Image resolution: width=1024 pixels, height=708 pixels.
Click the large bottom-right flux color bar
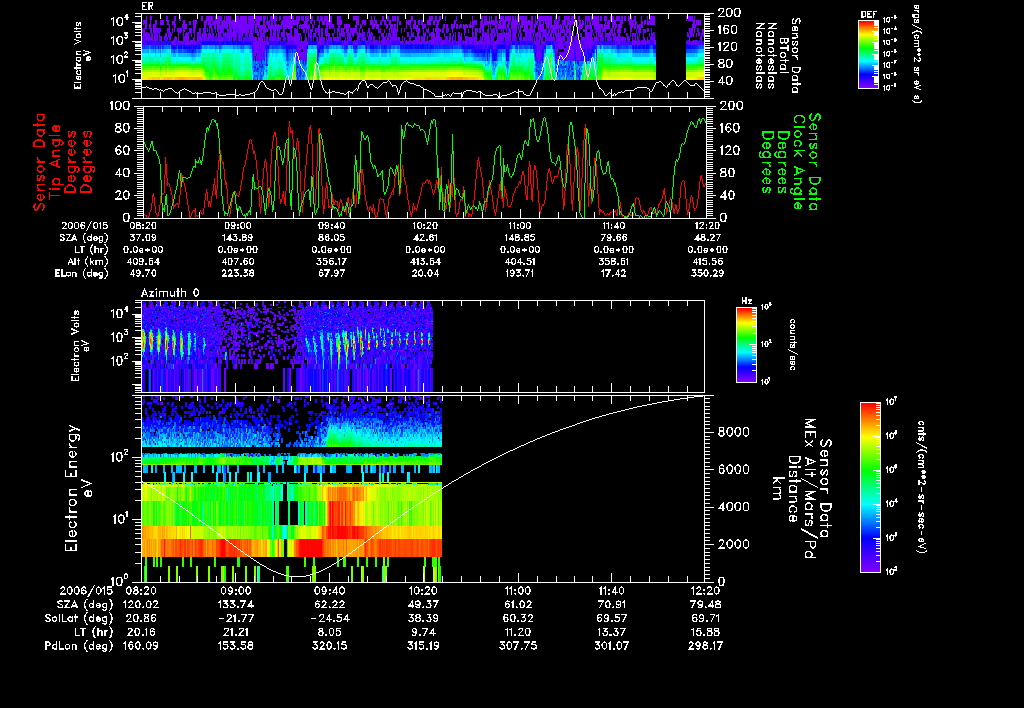tap(872, 487)
